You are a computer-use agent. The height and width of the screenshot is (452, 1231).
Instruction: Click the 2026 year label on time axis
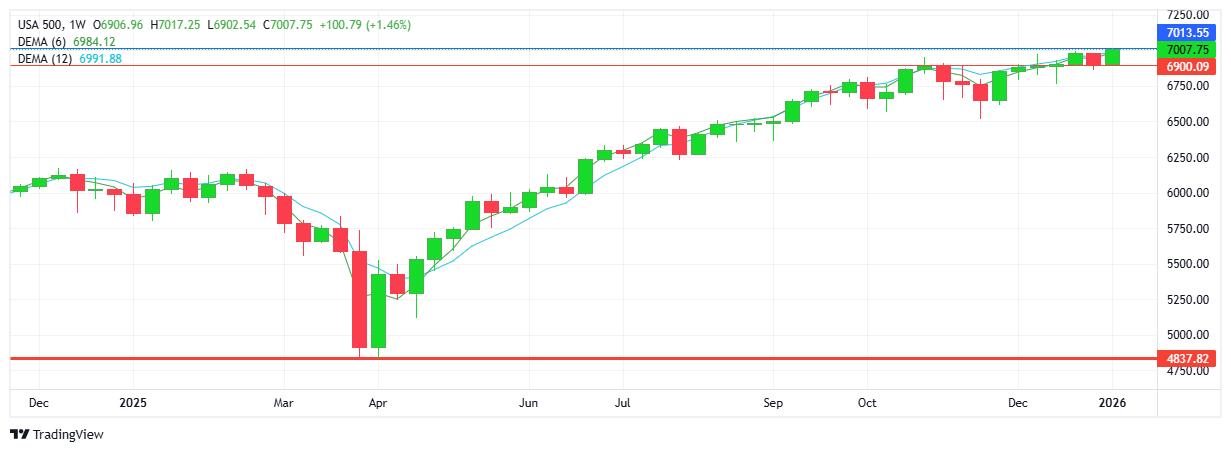point(1112,404)
